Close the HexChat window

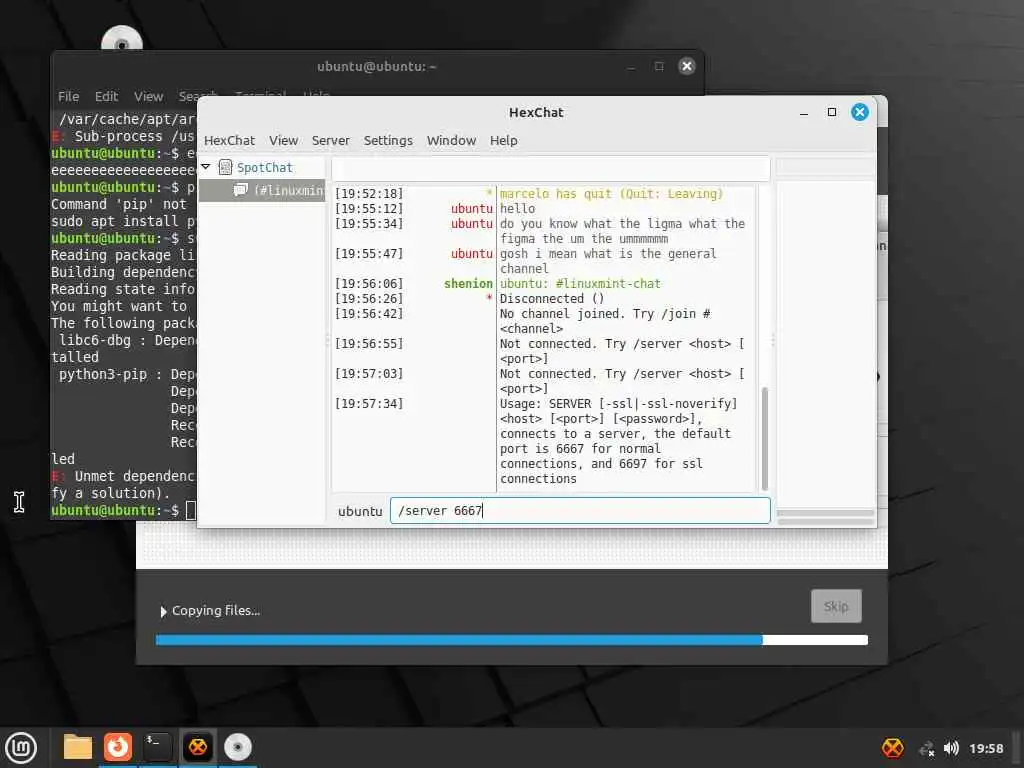(x=859, y=112)
